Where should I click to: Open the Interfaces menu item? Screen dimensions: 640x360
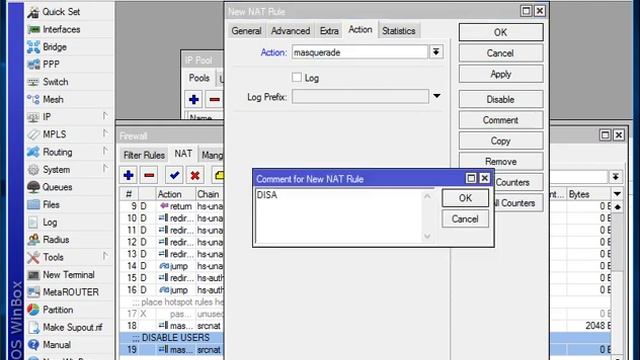point(61,29)
